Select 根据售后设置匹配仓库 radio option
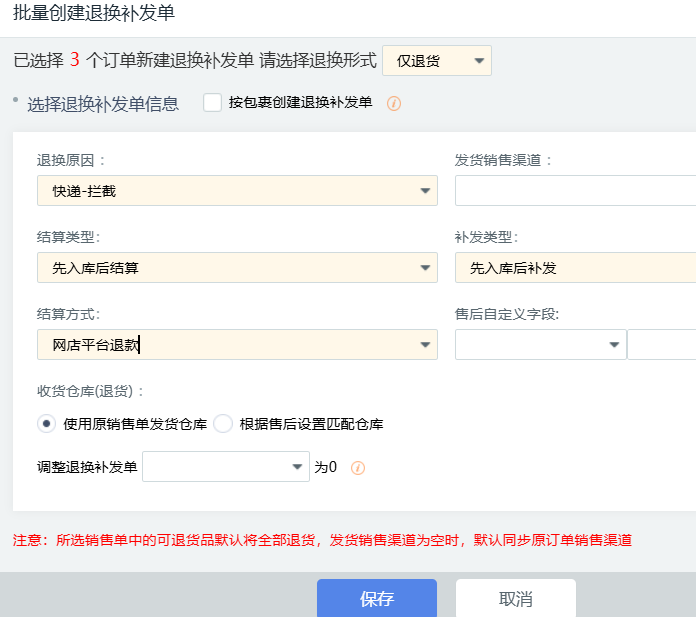The image size is (696, 617). [x=223, y=423]
